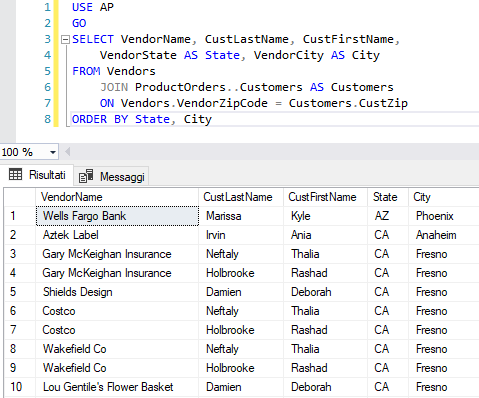Click the Rashad cell in row 7
The image size is (479, 398).
326,330
